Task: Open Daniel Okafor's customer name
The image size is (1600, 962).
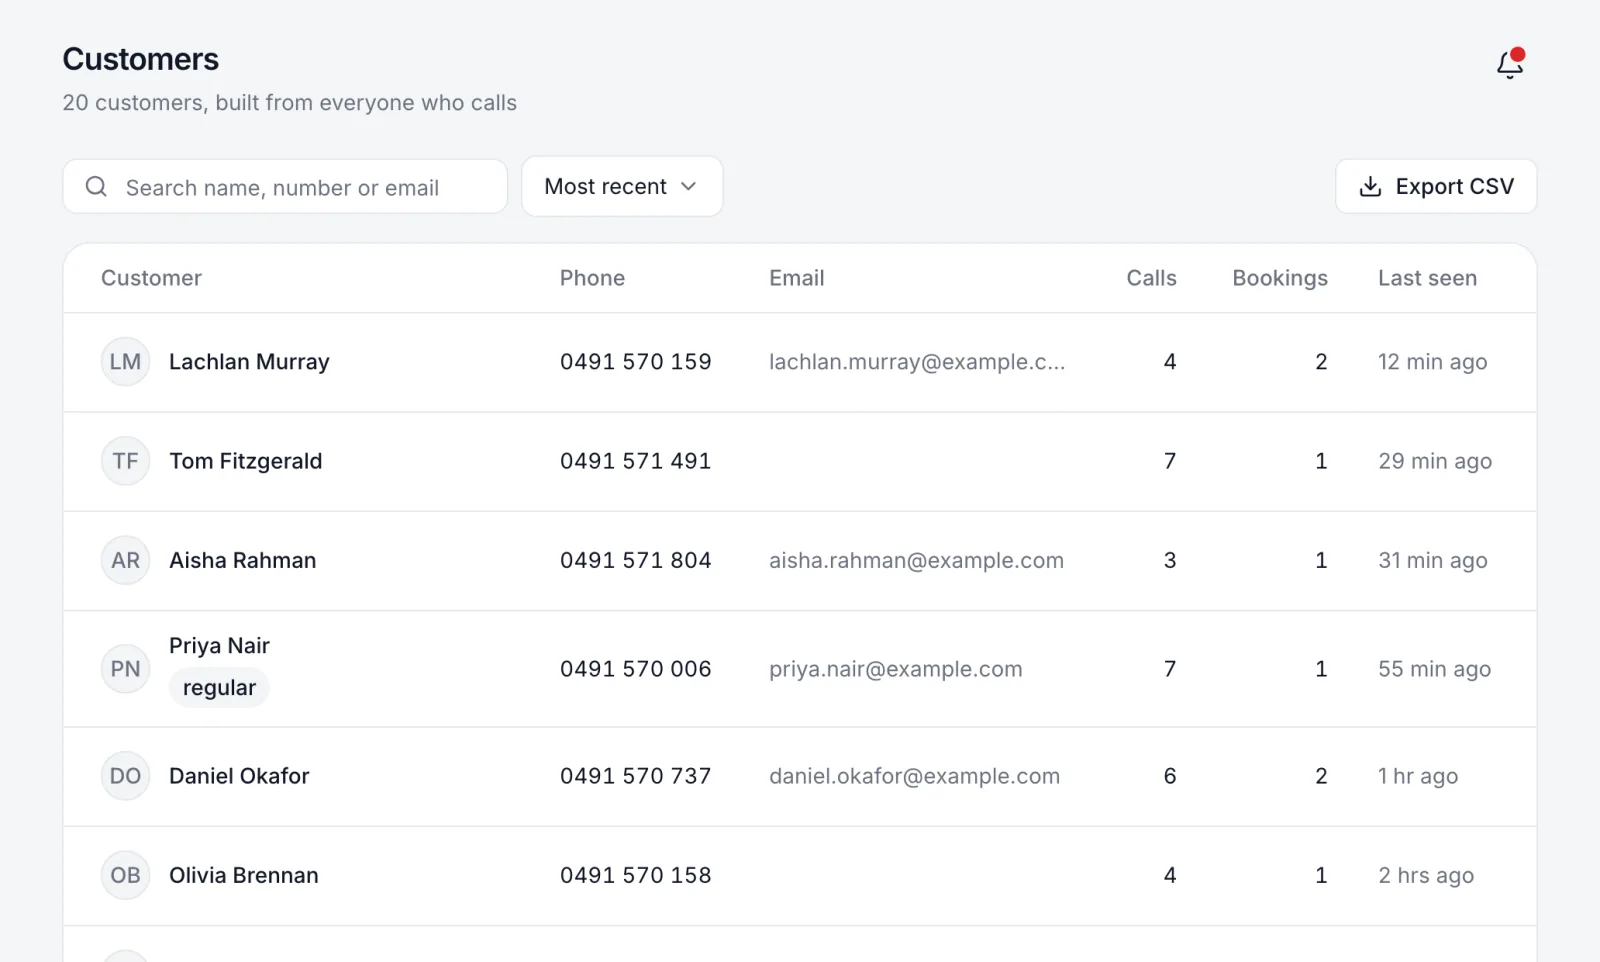Action: [x=239, y=776]
